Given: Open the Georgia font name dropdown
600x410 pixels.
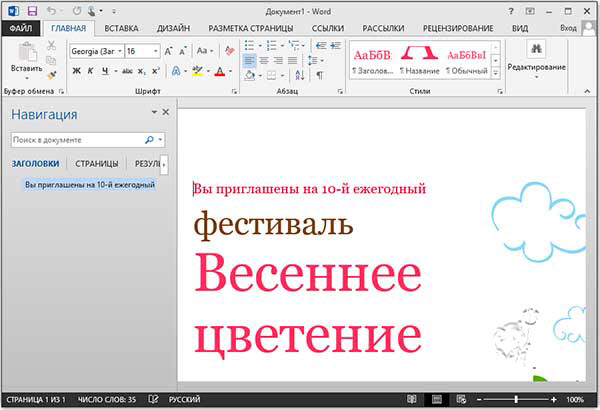Looking at the screenshot, I should (119, 51).
